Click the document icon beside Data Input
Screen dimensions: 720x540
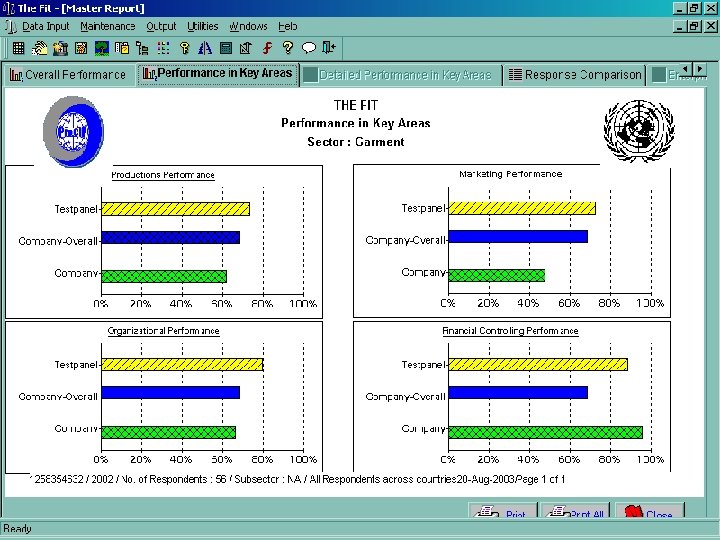(11, 27)
